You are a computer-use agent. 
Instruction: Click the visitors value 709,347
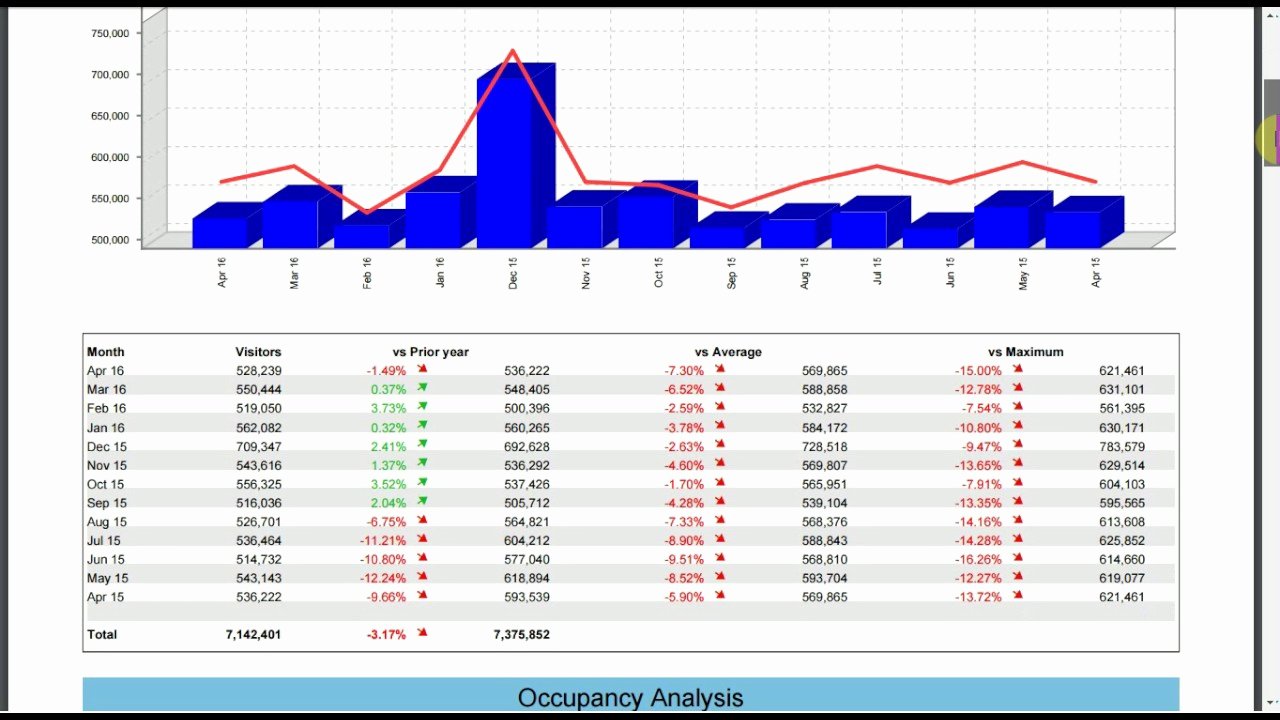pos(258,447)
